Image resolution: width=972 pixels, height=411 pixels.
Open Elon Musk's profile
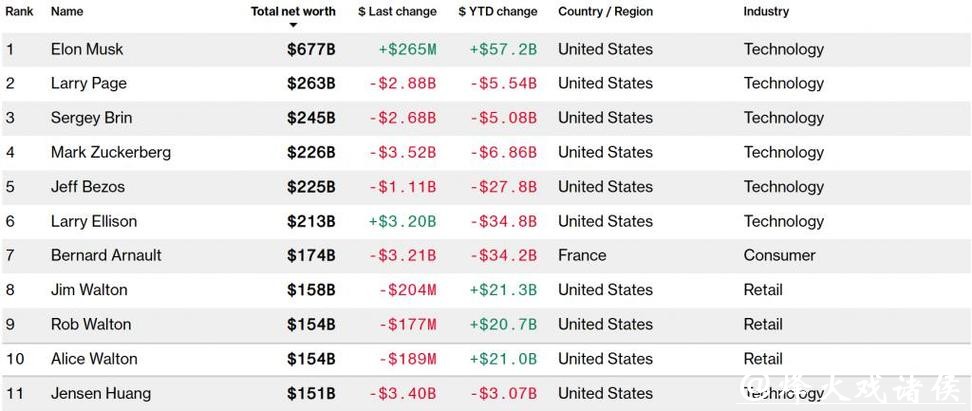pyautogui.click(x=87, y=49)
